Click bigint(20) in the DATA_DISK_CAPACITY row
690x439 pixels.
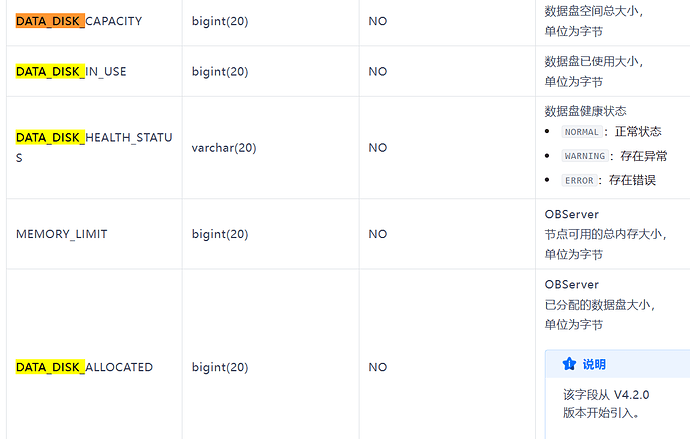[220, 21]
